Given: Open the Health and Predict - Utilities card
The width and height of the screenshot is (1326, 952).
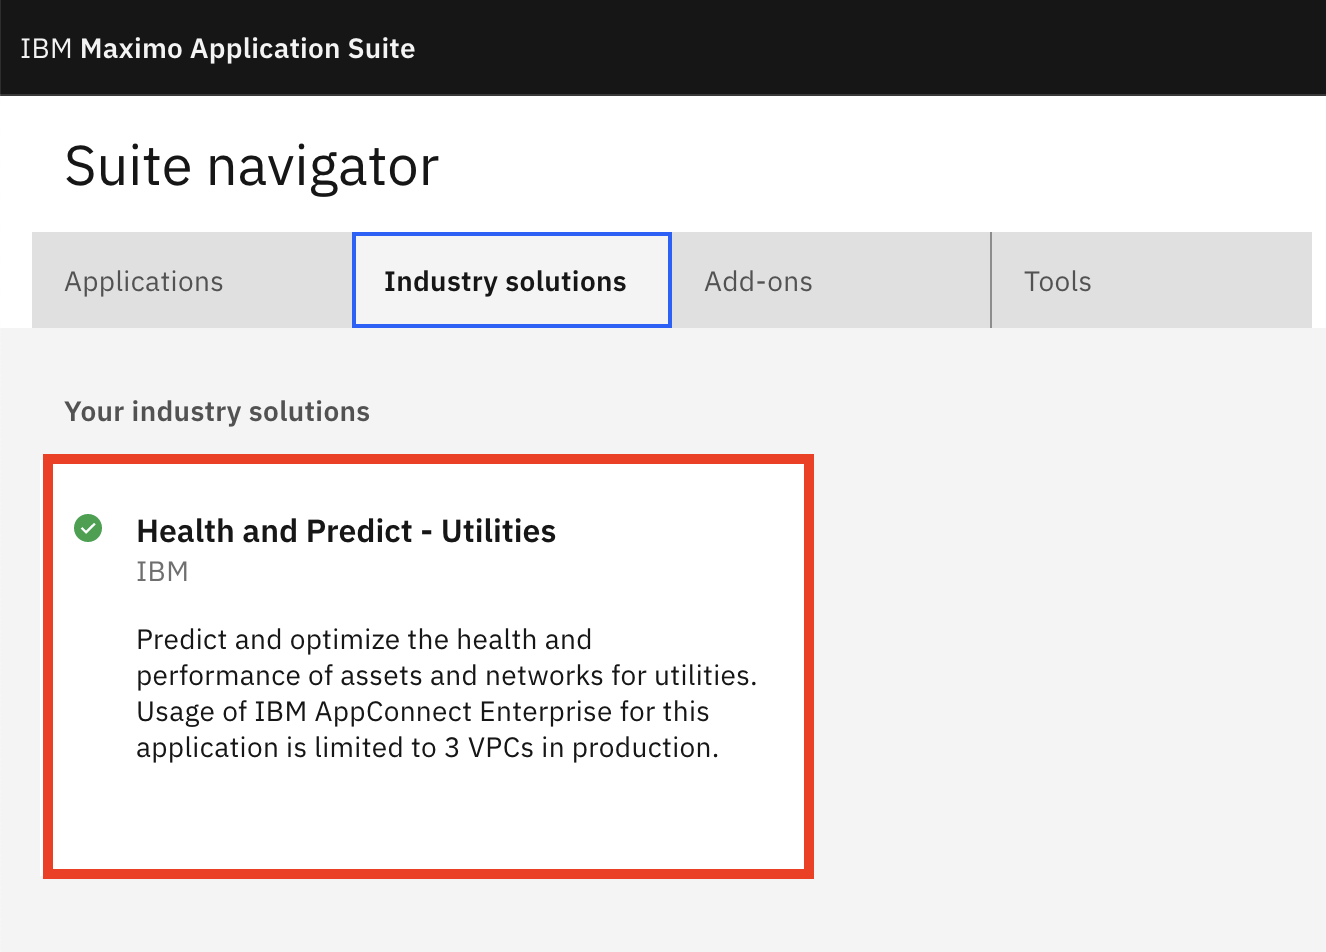Looking at the screenshot, I should click(x=428, y=667).
